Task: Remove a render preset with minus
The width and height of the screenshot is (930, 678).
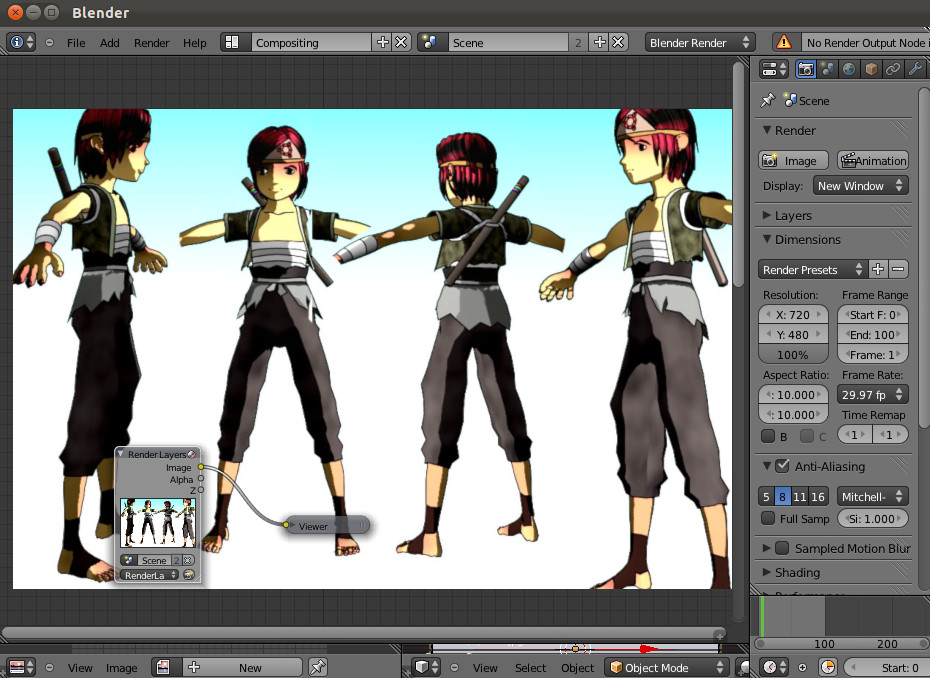Action: coord(898,269)
